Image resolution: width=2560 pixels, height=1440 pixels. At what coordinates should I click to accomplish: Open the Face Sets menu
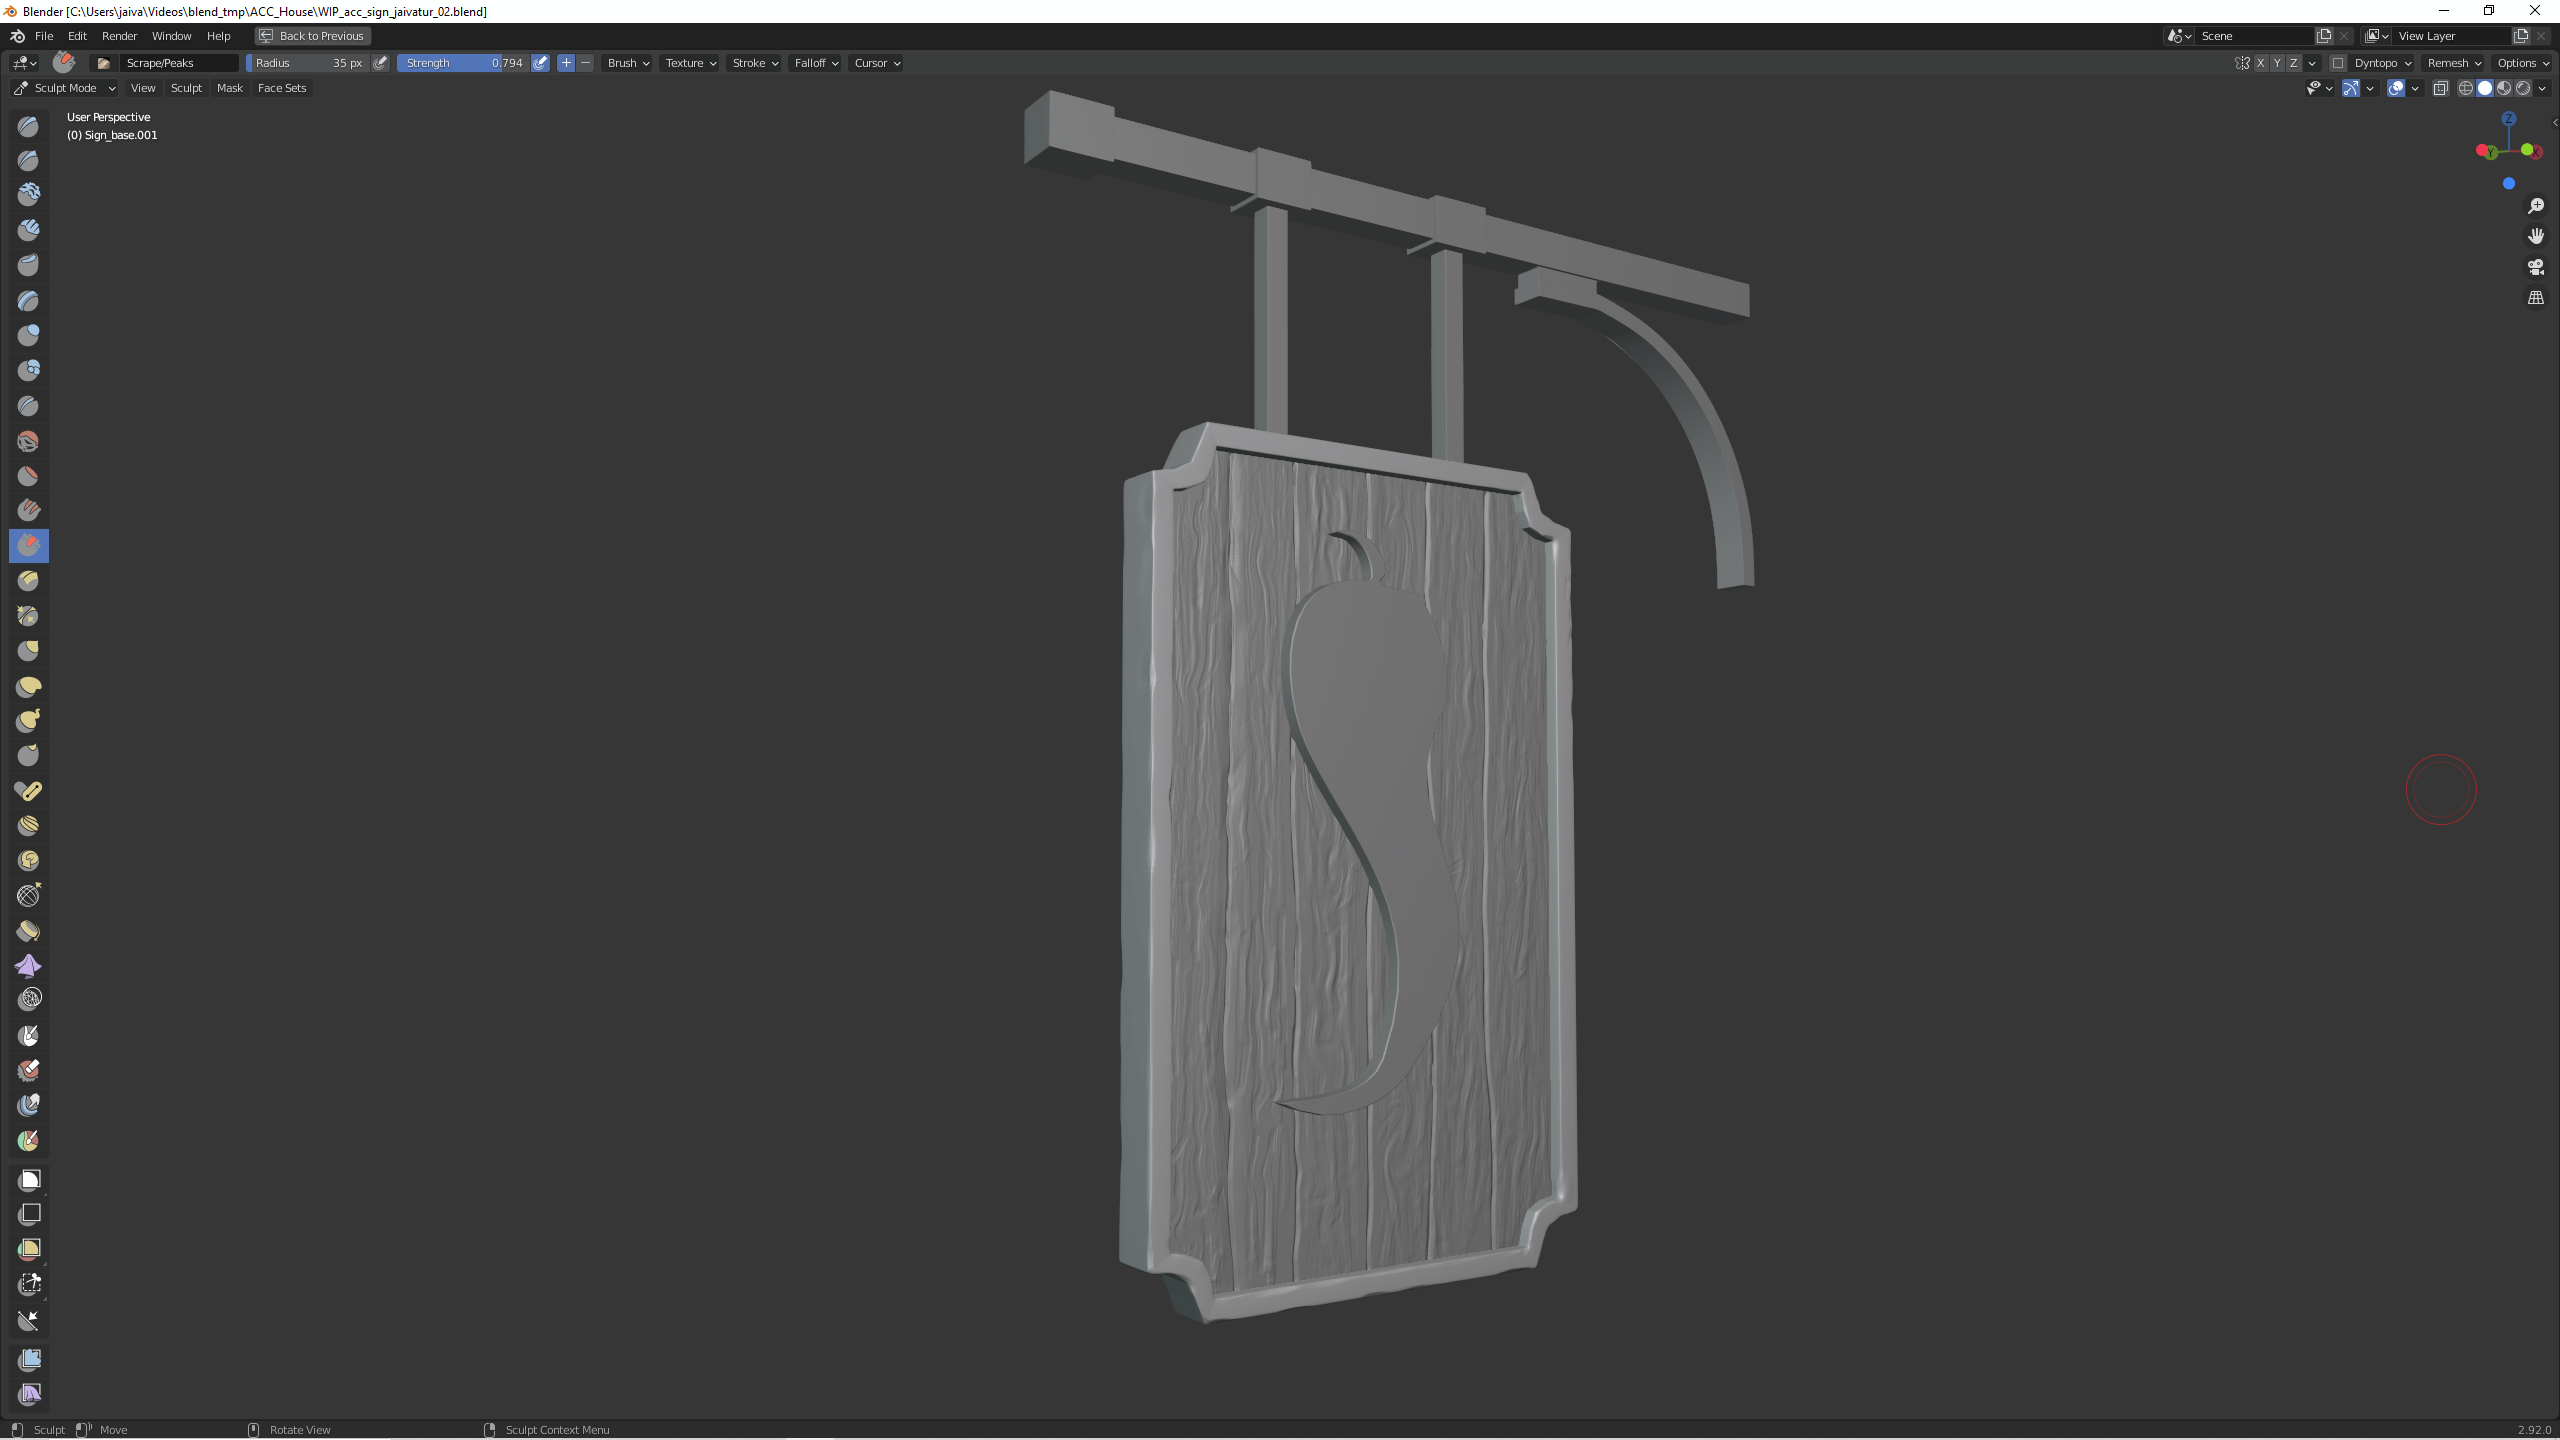point(281,88)
